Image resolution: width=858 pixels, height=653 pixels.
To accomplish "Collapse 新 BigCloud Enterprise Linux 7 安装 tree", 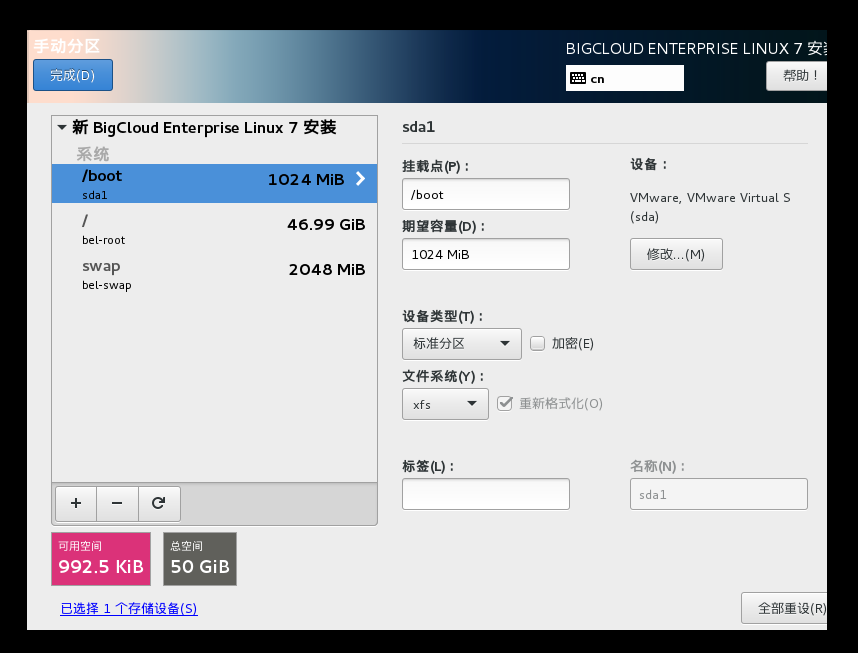I will click(x=62, y=127).
